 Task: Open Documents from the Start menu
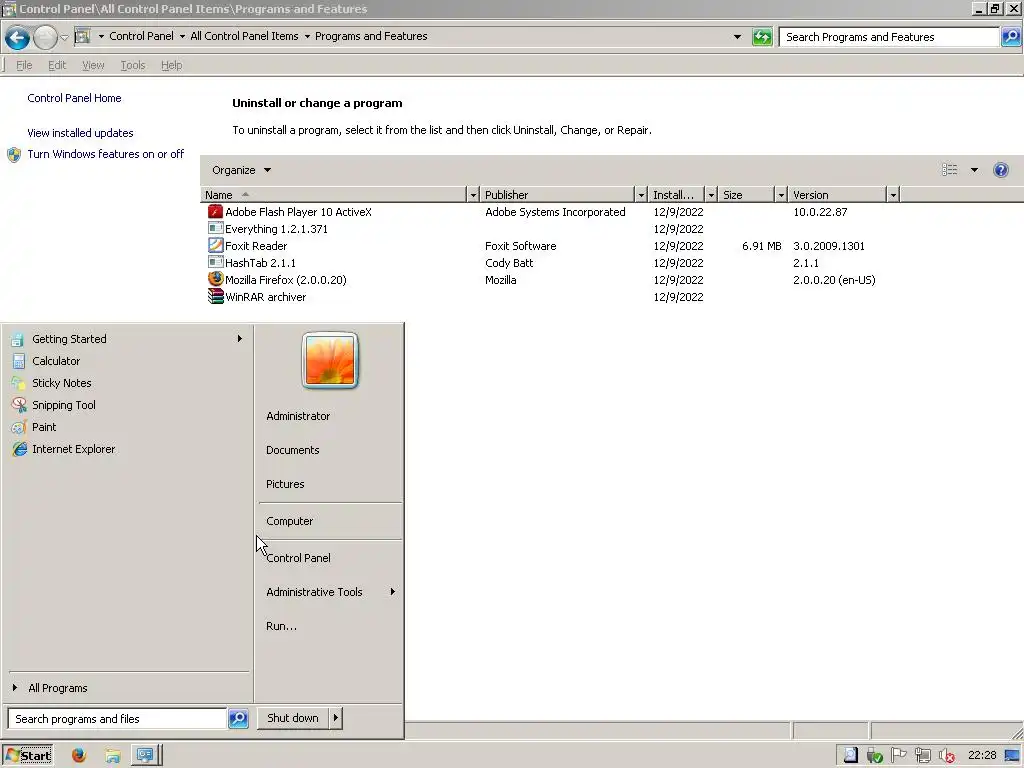pyautogui.click(x=330, y=450)
